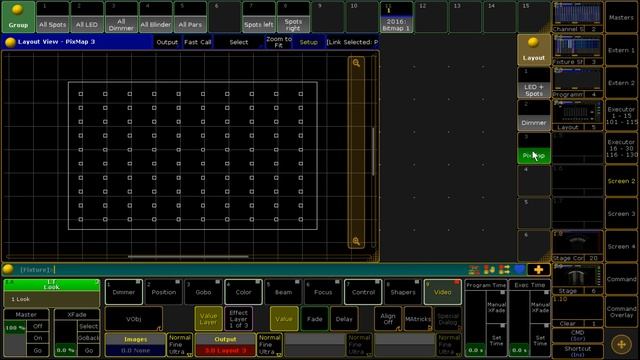Screen dimensions: 640x360
Task: Open Stage view thumbnail numbered 6
Action: pyautogui.click(x=577, y=278)
